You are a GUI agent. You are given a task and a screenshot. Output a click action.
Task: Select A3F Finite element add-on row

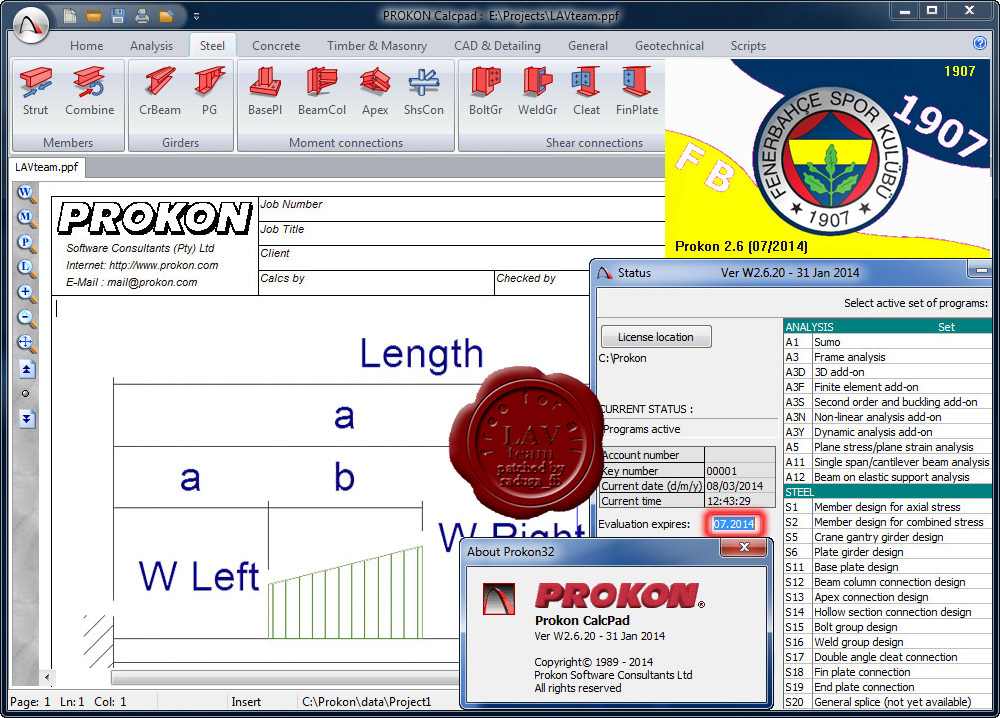pyautogui.click(x=887, y=387)
